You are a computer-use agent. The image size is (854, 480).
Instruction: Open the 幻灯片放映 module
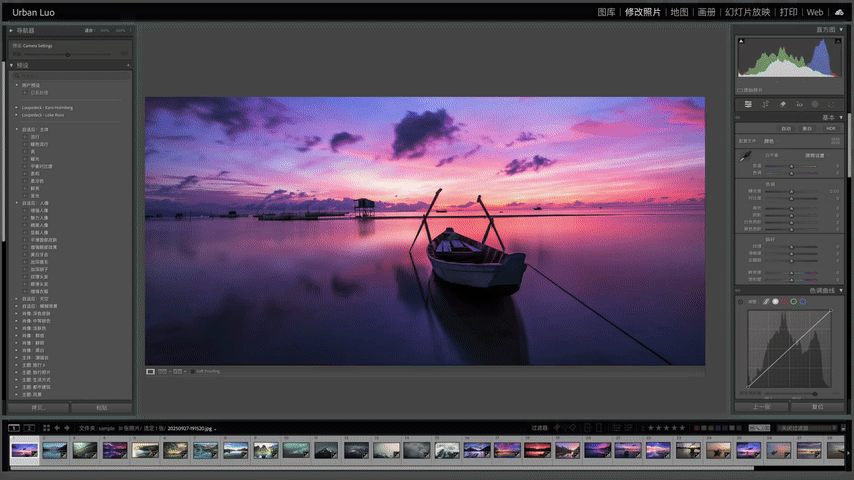(747, 12)
